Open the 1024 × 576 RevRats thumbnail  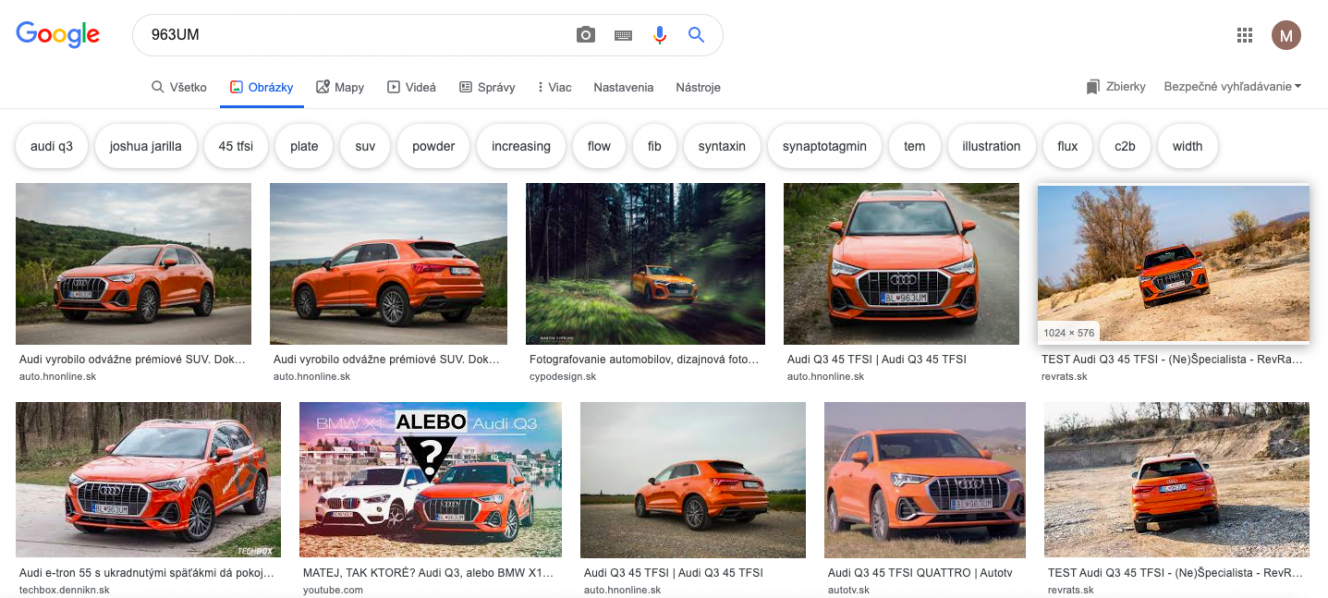click(x=1173, y=264)
